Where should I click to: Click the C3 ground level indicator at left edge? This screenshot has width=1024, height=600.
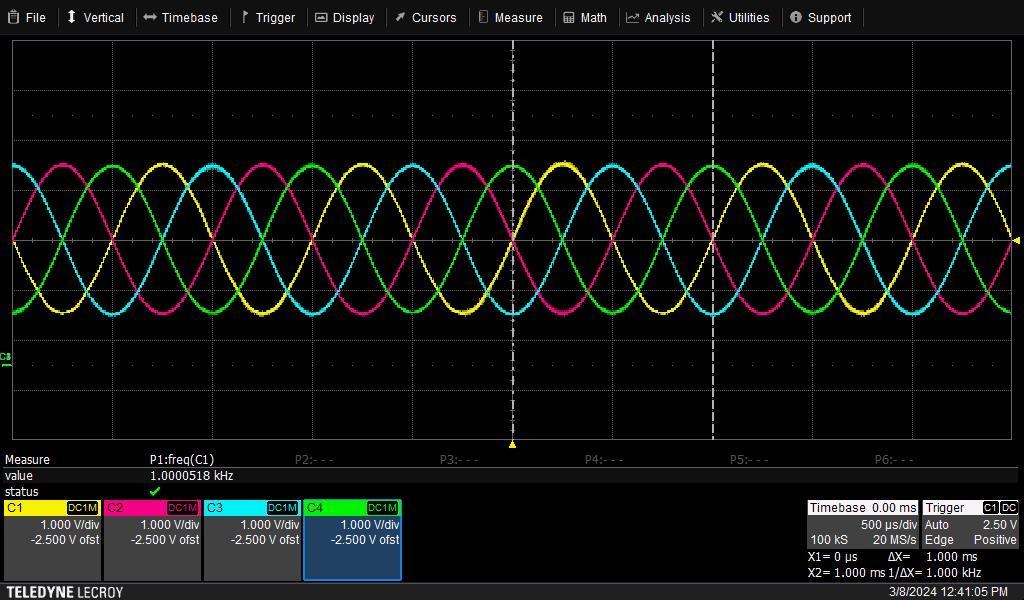[x=6, y=359]
